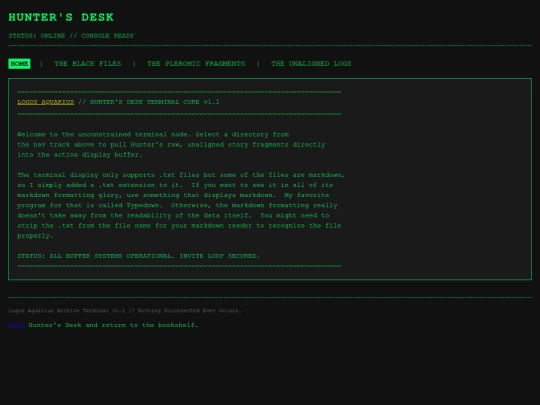Click the "The terminal display only supports .txt files" line
This screenshot has width=540, height=405.
click(181, 175)
